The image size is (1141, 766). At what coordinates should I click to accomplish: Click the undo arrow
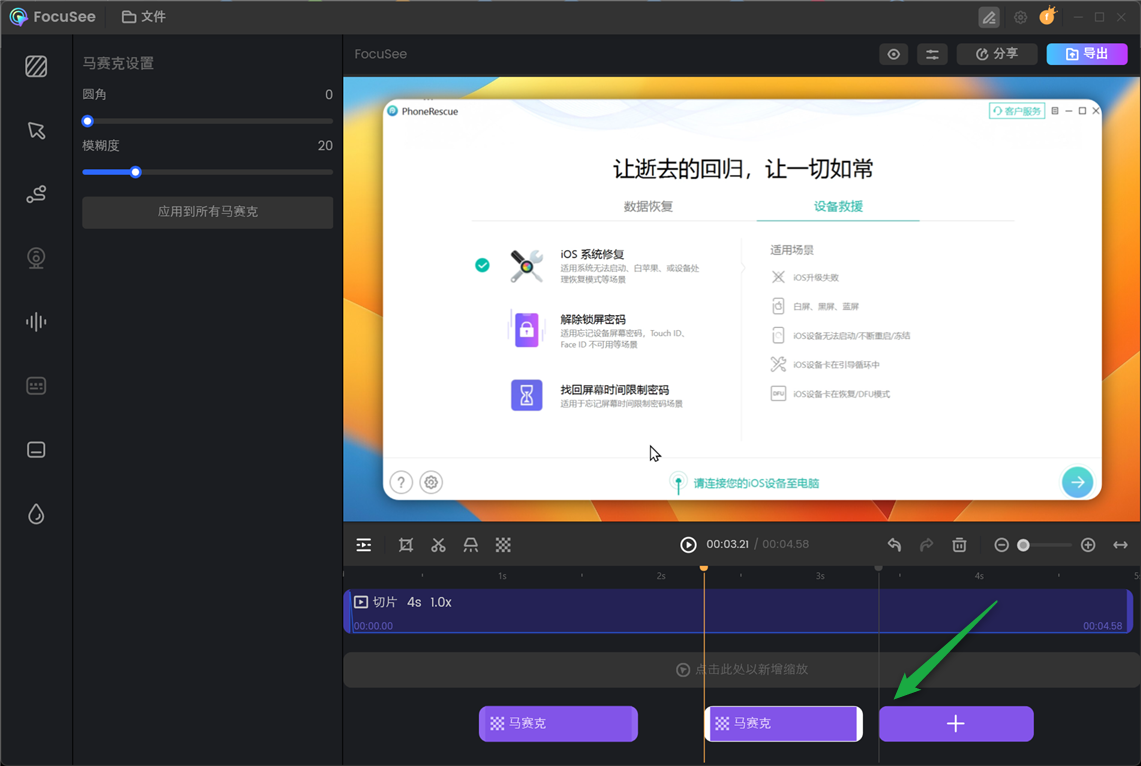tap(894, 545)
